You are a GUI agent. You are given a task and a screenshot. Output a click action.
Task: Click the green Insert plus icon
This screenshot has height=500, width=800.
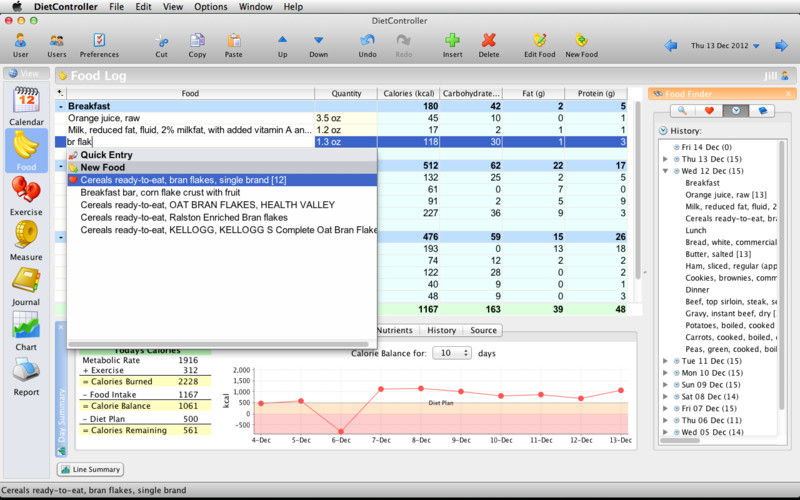(x=453, y=45)
